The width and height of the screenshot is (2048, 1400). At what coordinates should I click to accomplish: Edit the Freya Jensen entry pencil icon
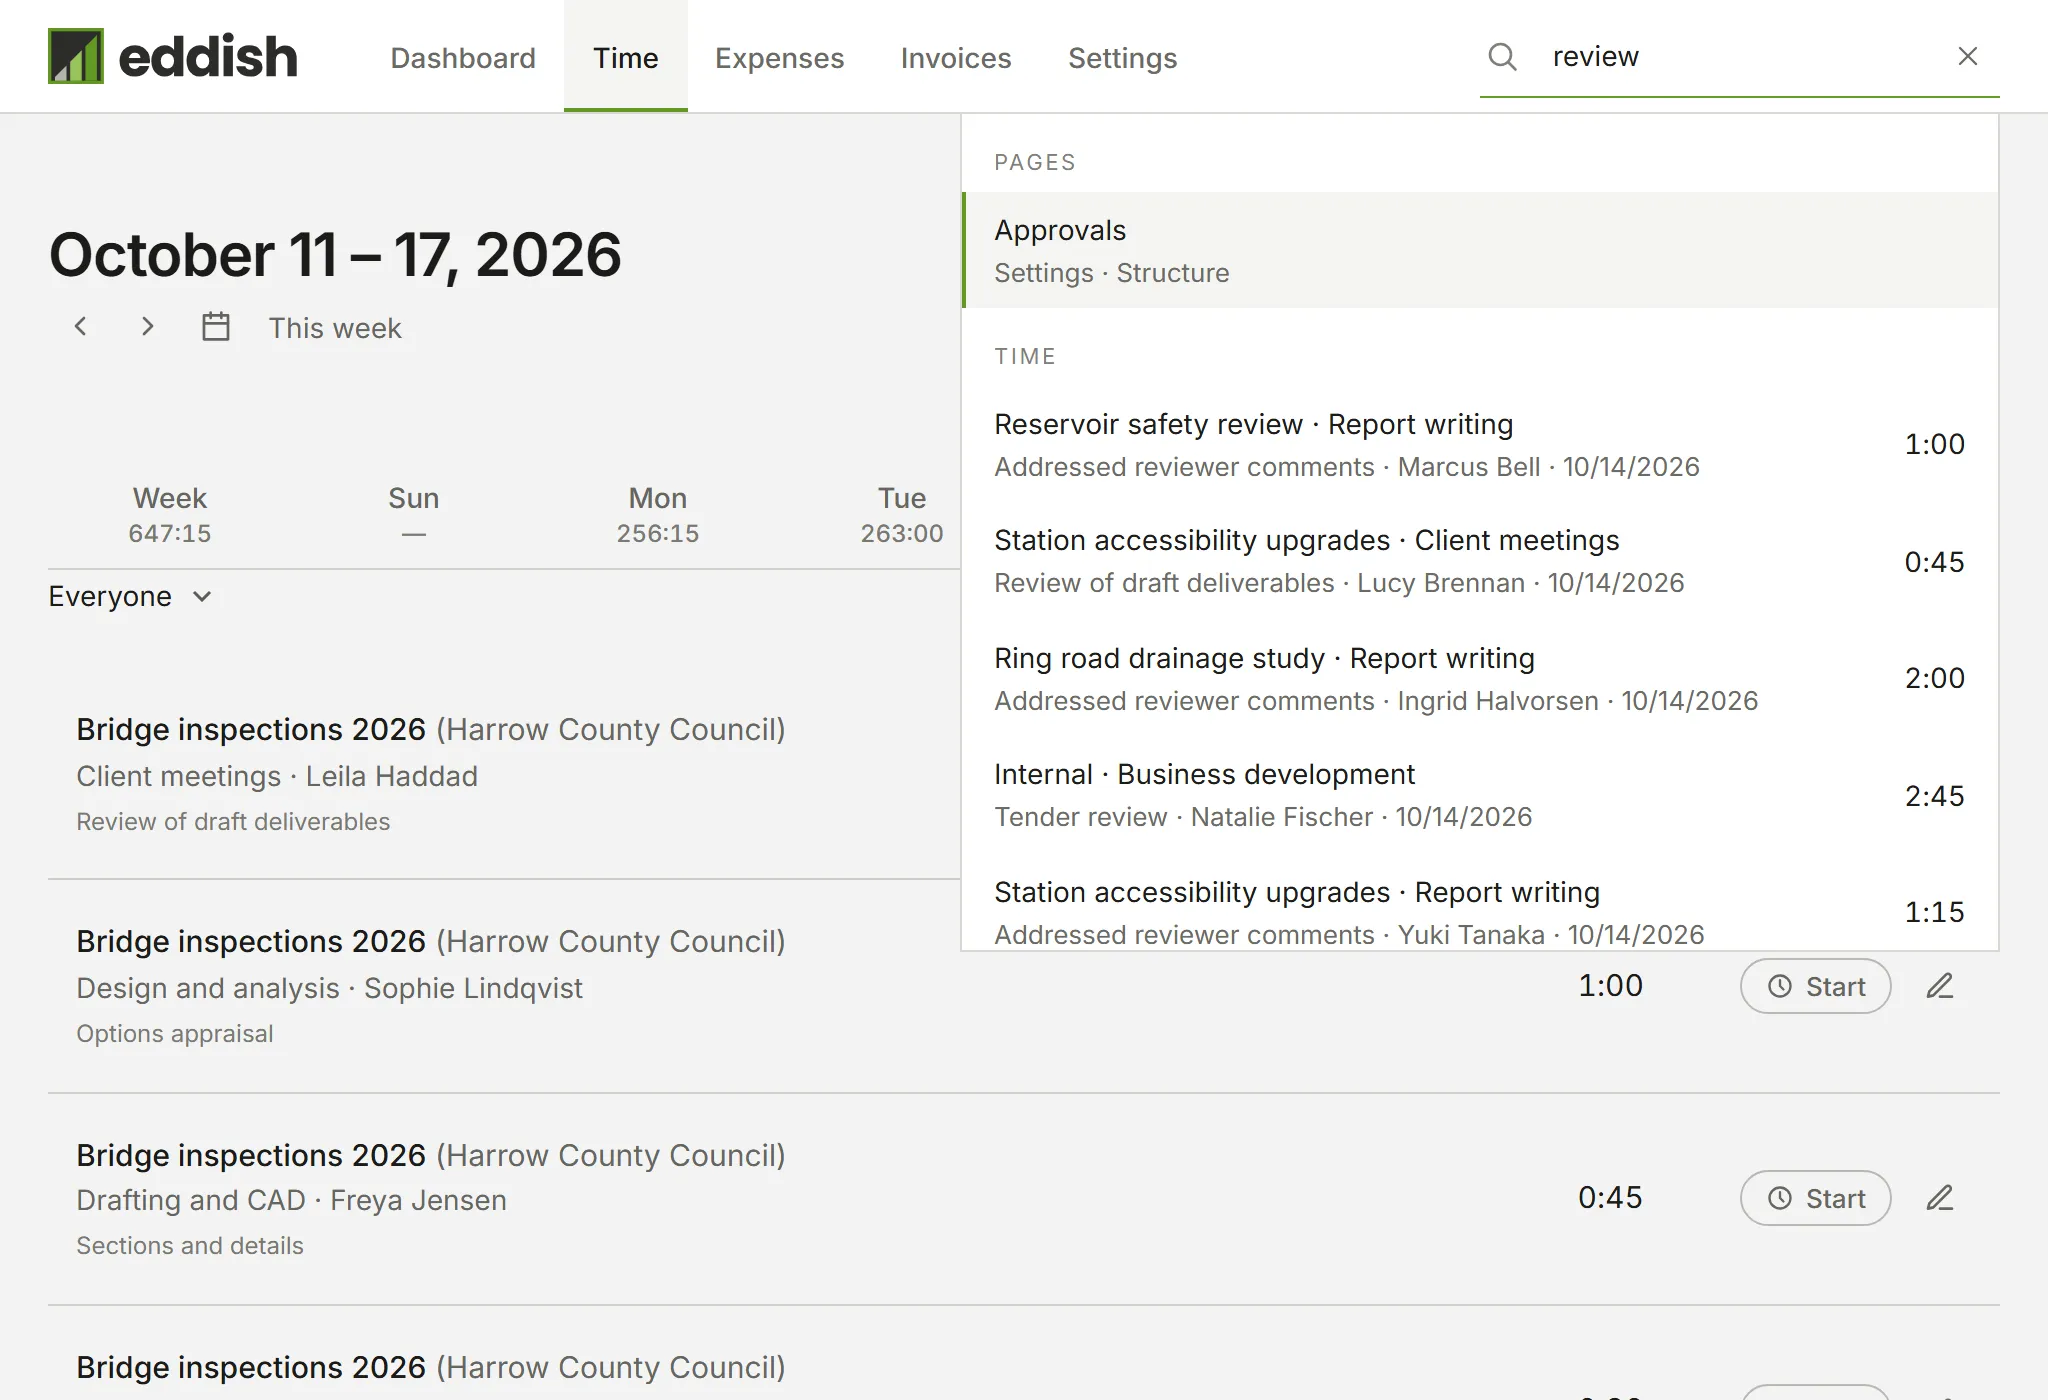(x=1940, y=1198)
